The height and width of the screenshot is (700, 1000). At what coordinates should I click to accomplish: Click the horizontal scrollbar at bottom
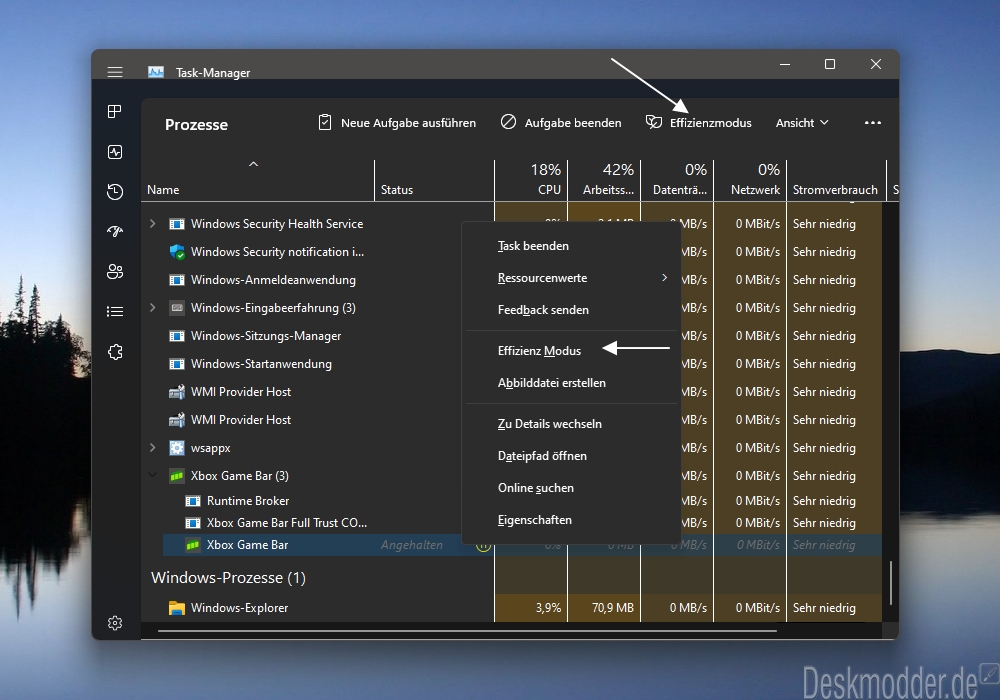coord(467,631)
